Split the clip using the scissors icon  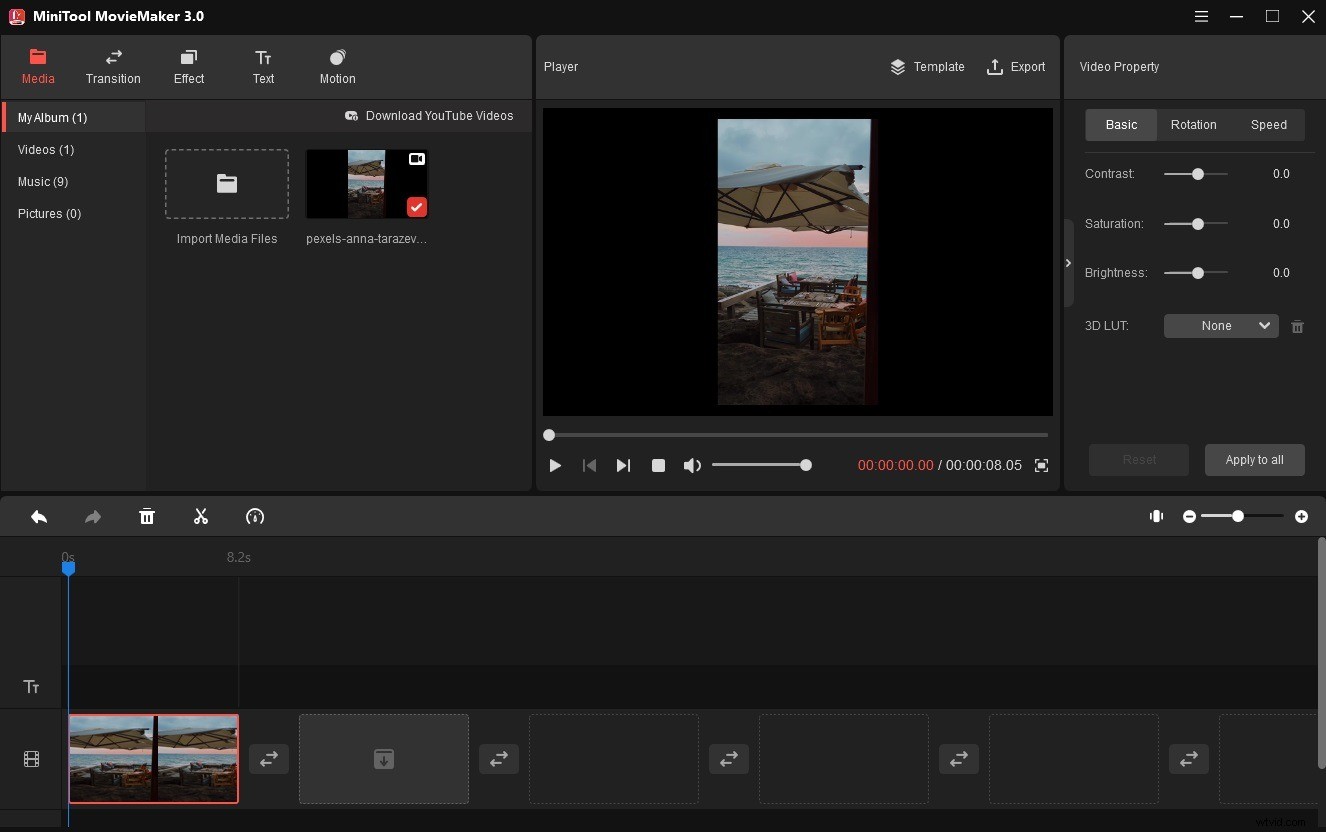point(201,516)
